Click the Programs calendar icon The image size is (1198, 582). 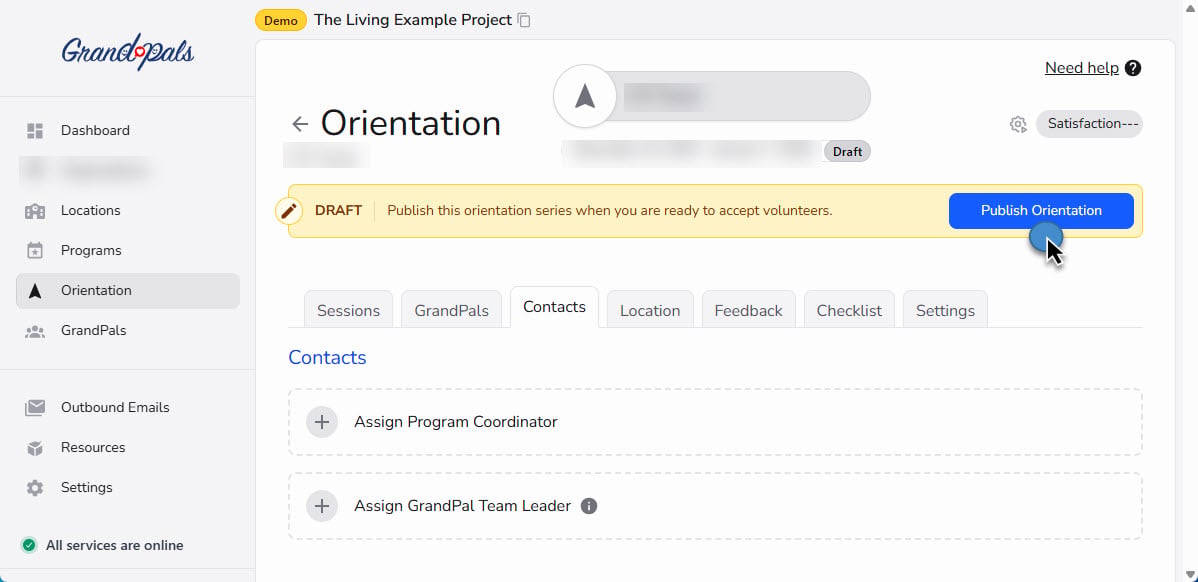coord(35,251)
